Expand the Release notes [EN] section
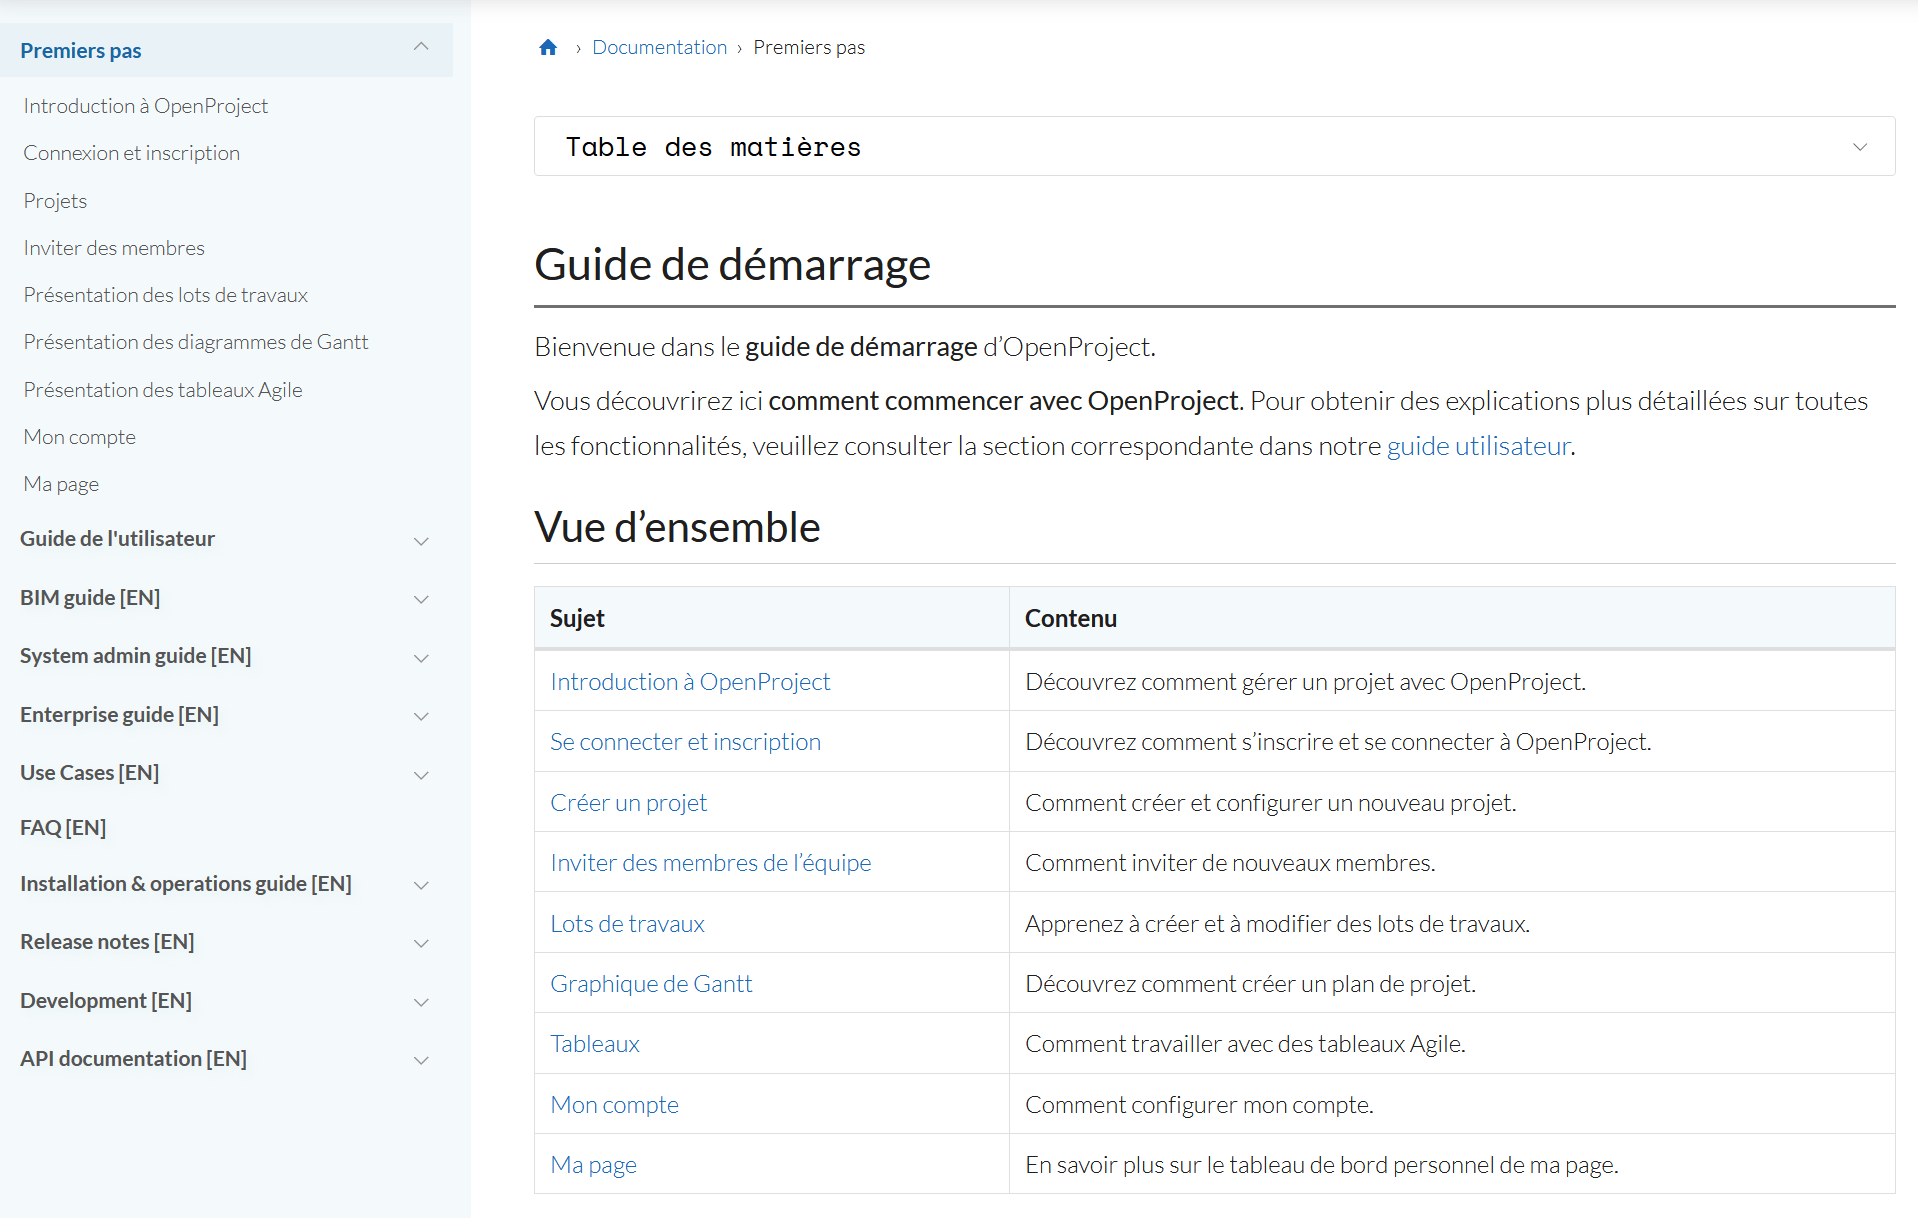Image resolution: width=1918 pixels, height=1218 pixels. 421,943
